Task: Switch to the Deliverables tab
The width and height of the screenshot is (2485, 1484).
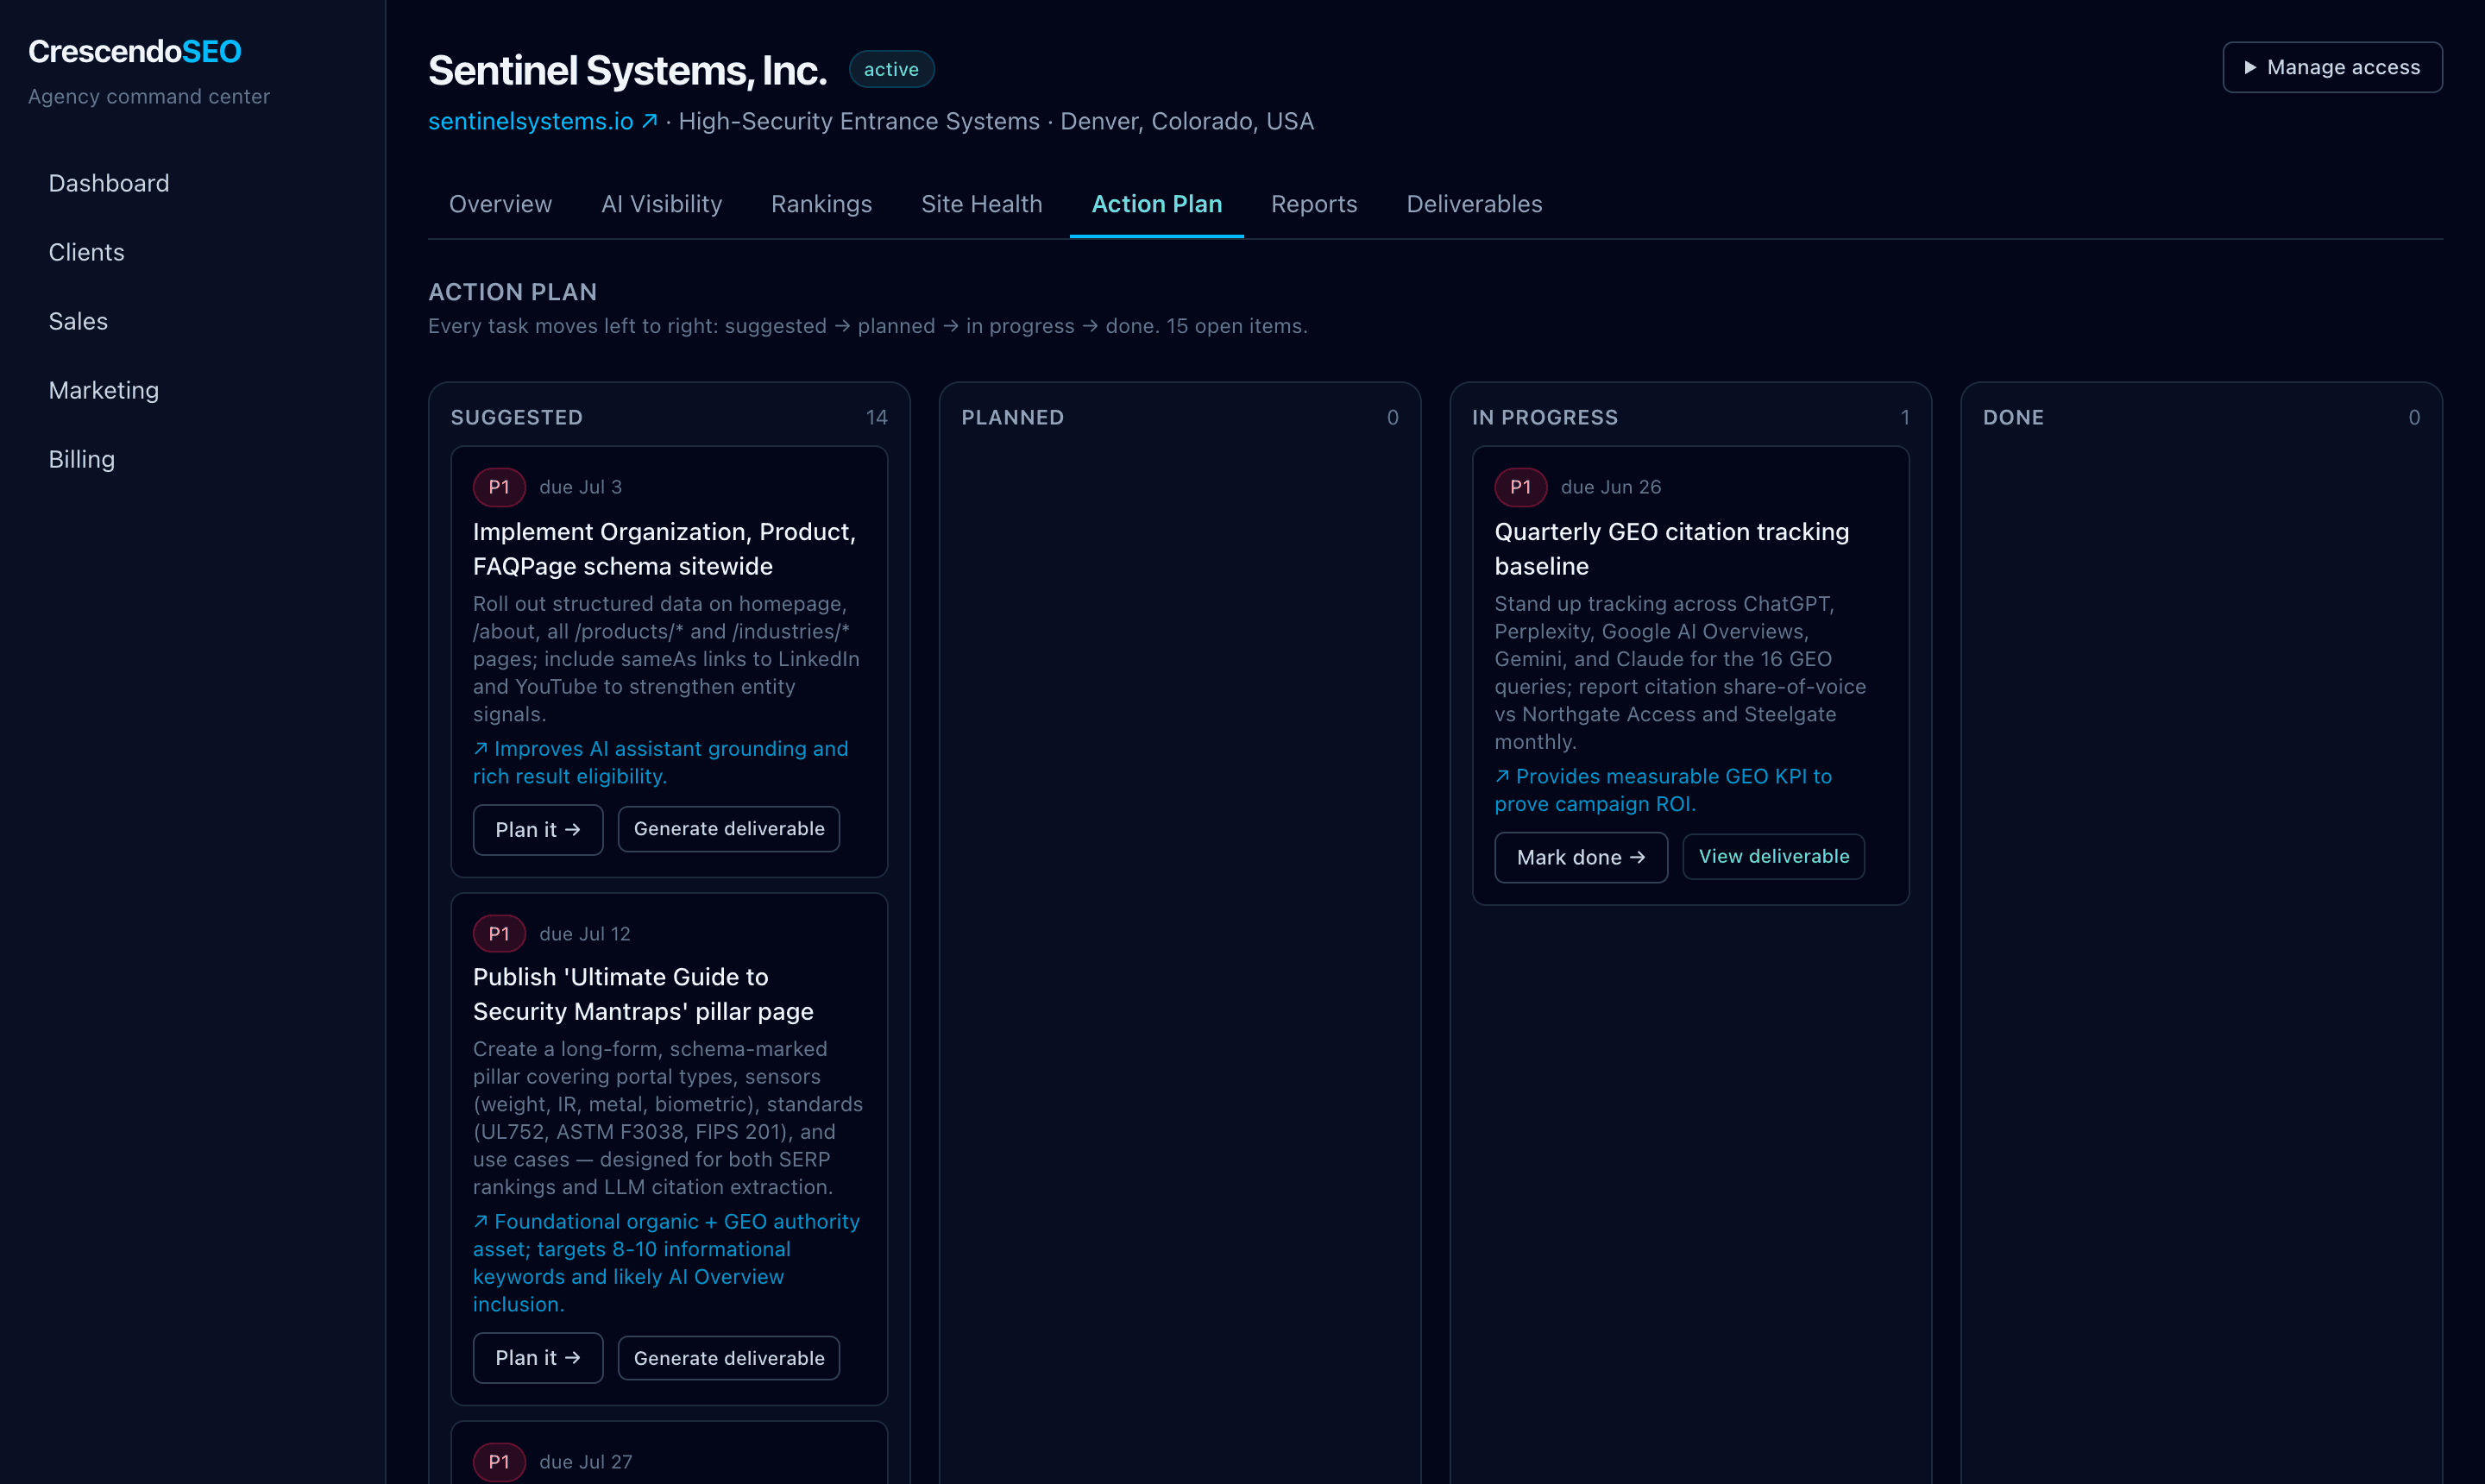Action: [1474, 204]
